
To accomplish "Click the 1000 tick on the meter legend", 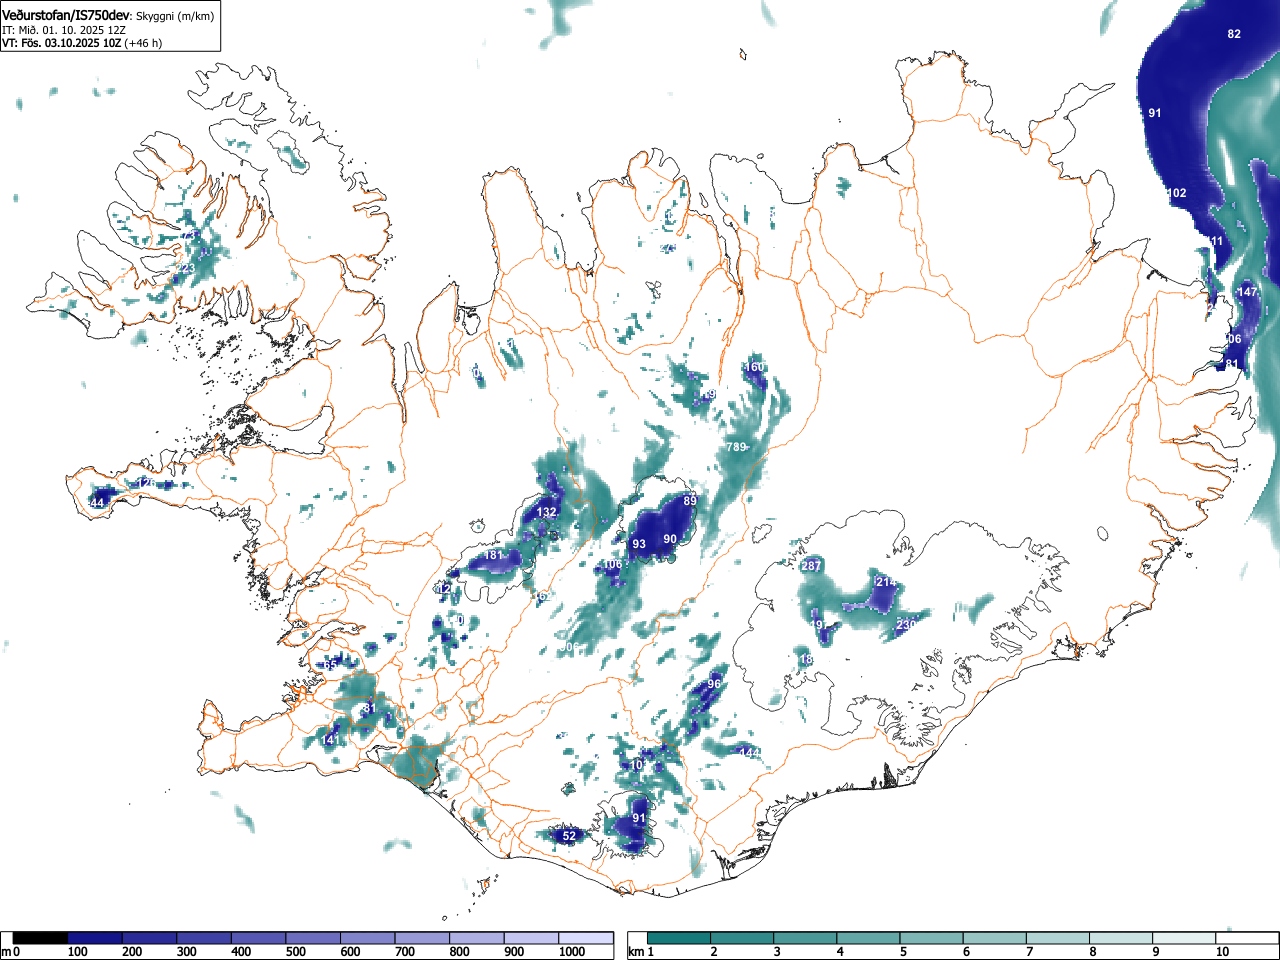I will [x=572, y=952].
